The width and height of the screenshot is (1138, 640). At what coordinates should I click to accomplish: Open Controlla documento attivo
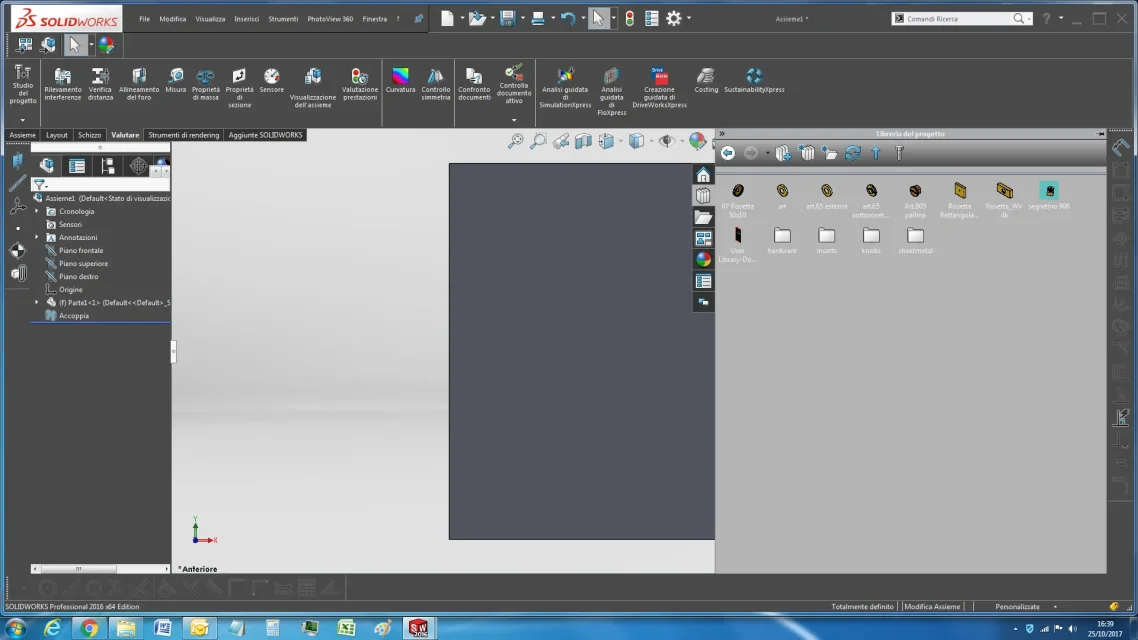(x=514, y=85)
